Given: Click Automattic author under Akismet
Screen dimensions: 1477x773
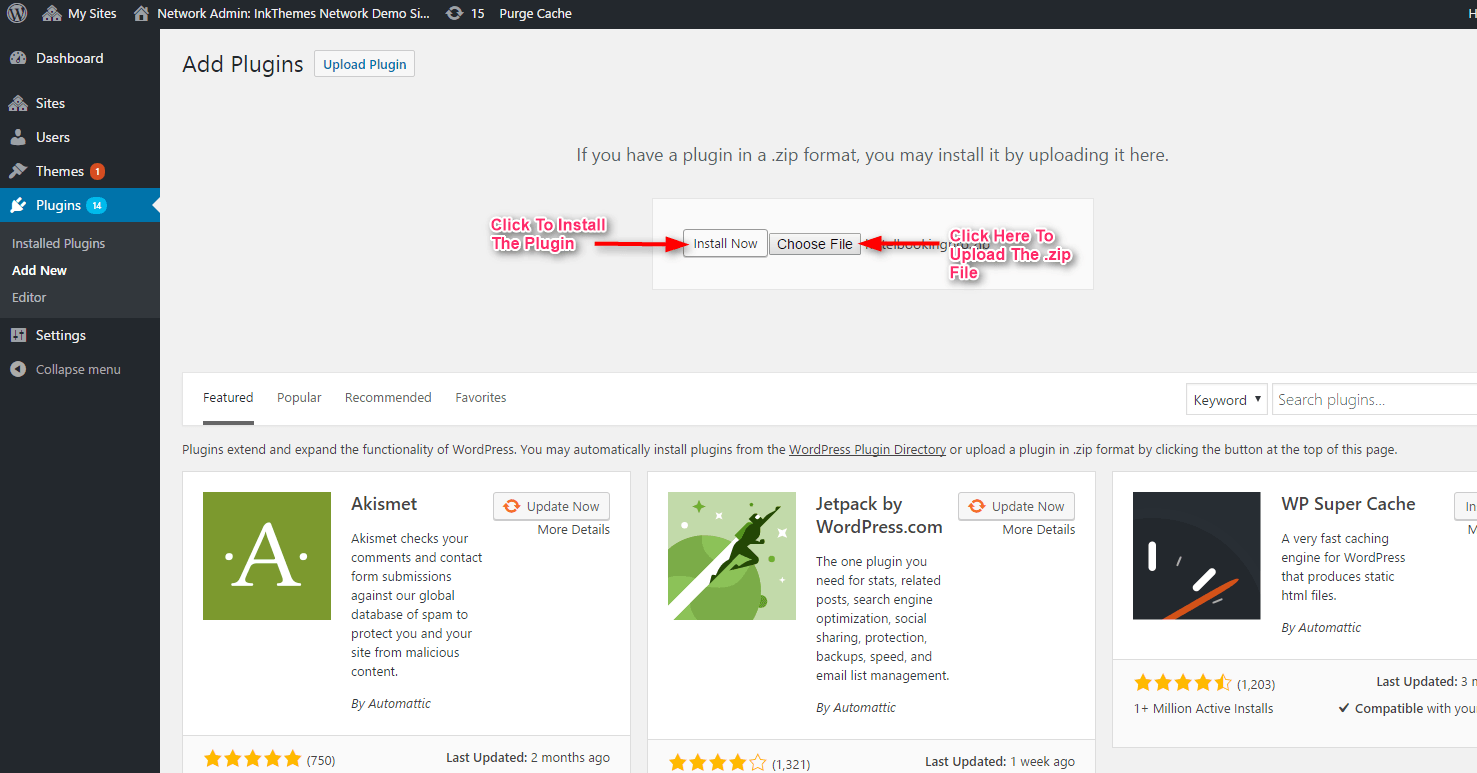Looking at the screenshot, I should [x=399, y=704].
